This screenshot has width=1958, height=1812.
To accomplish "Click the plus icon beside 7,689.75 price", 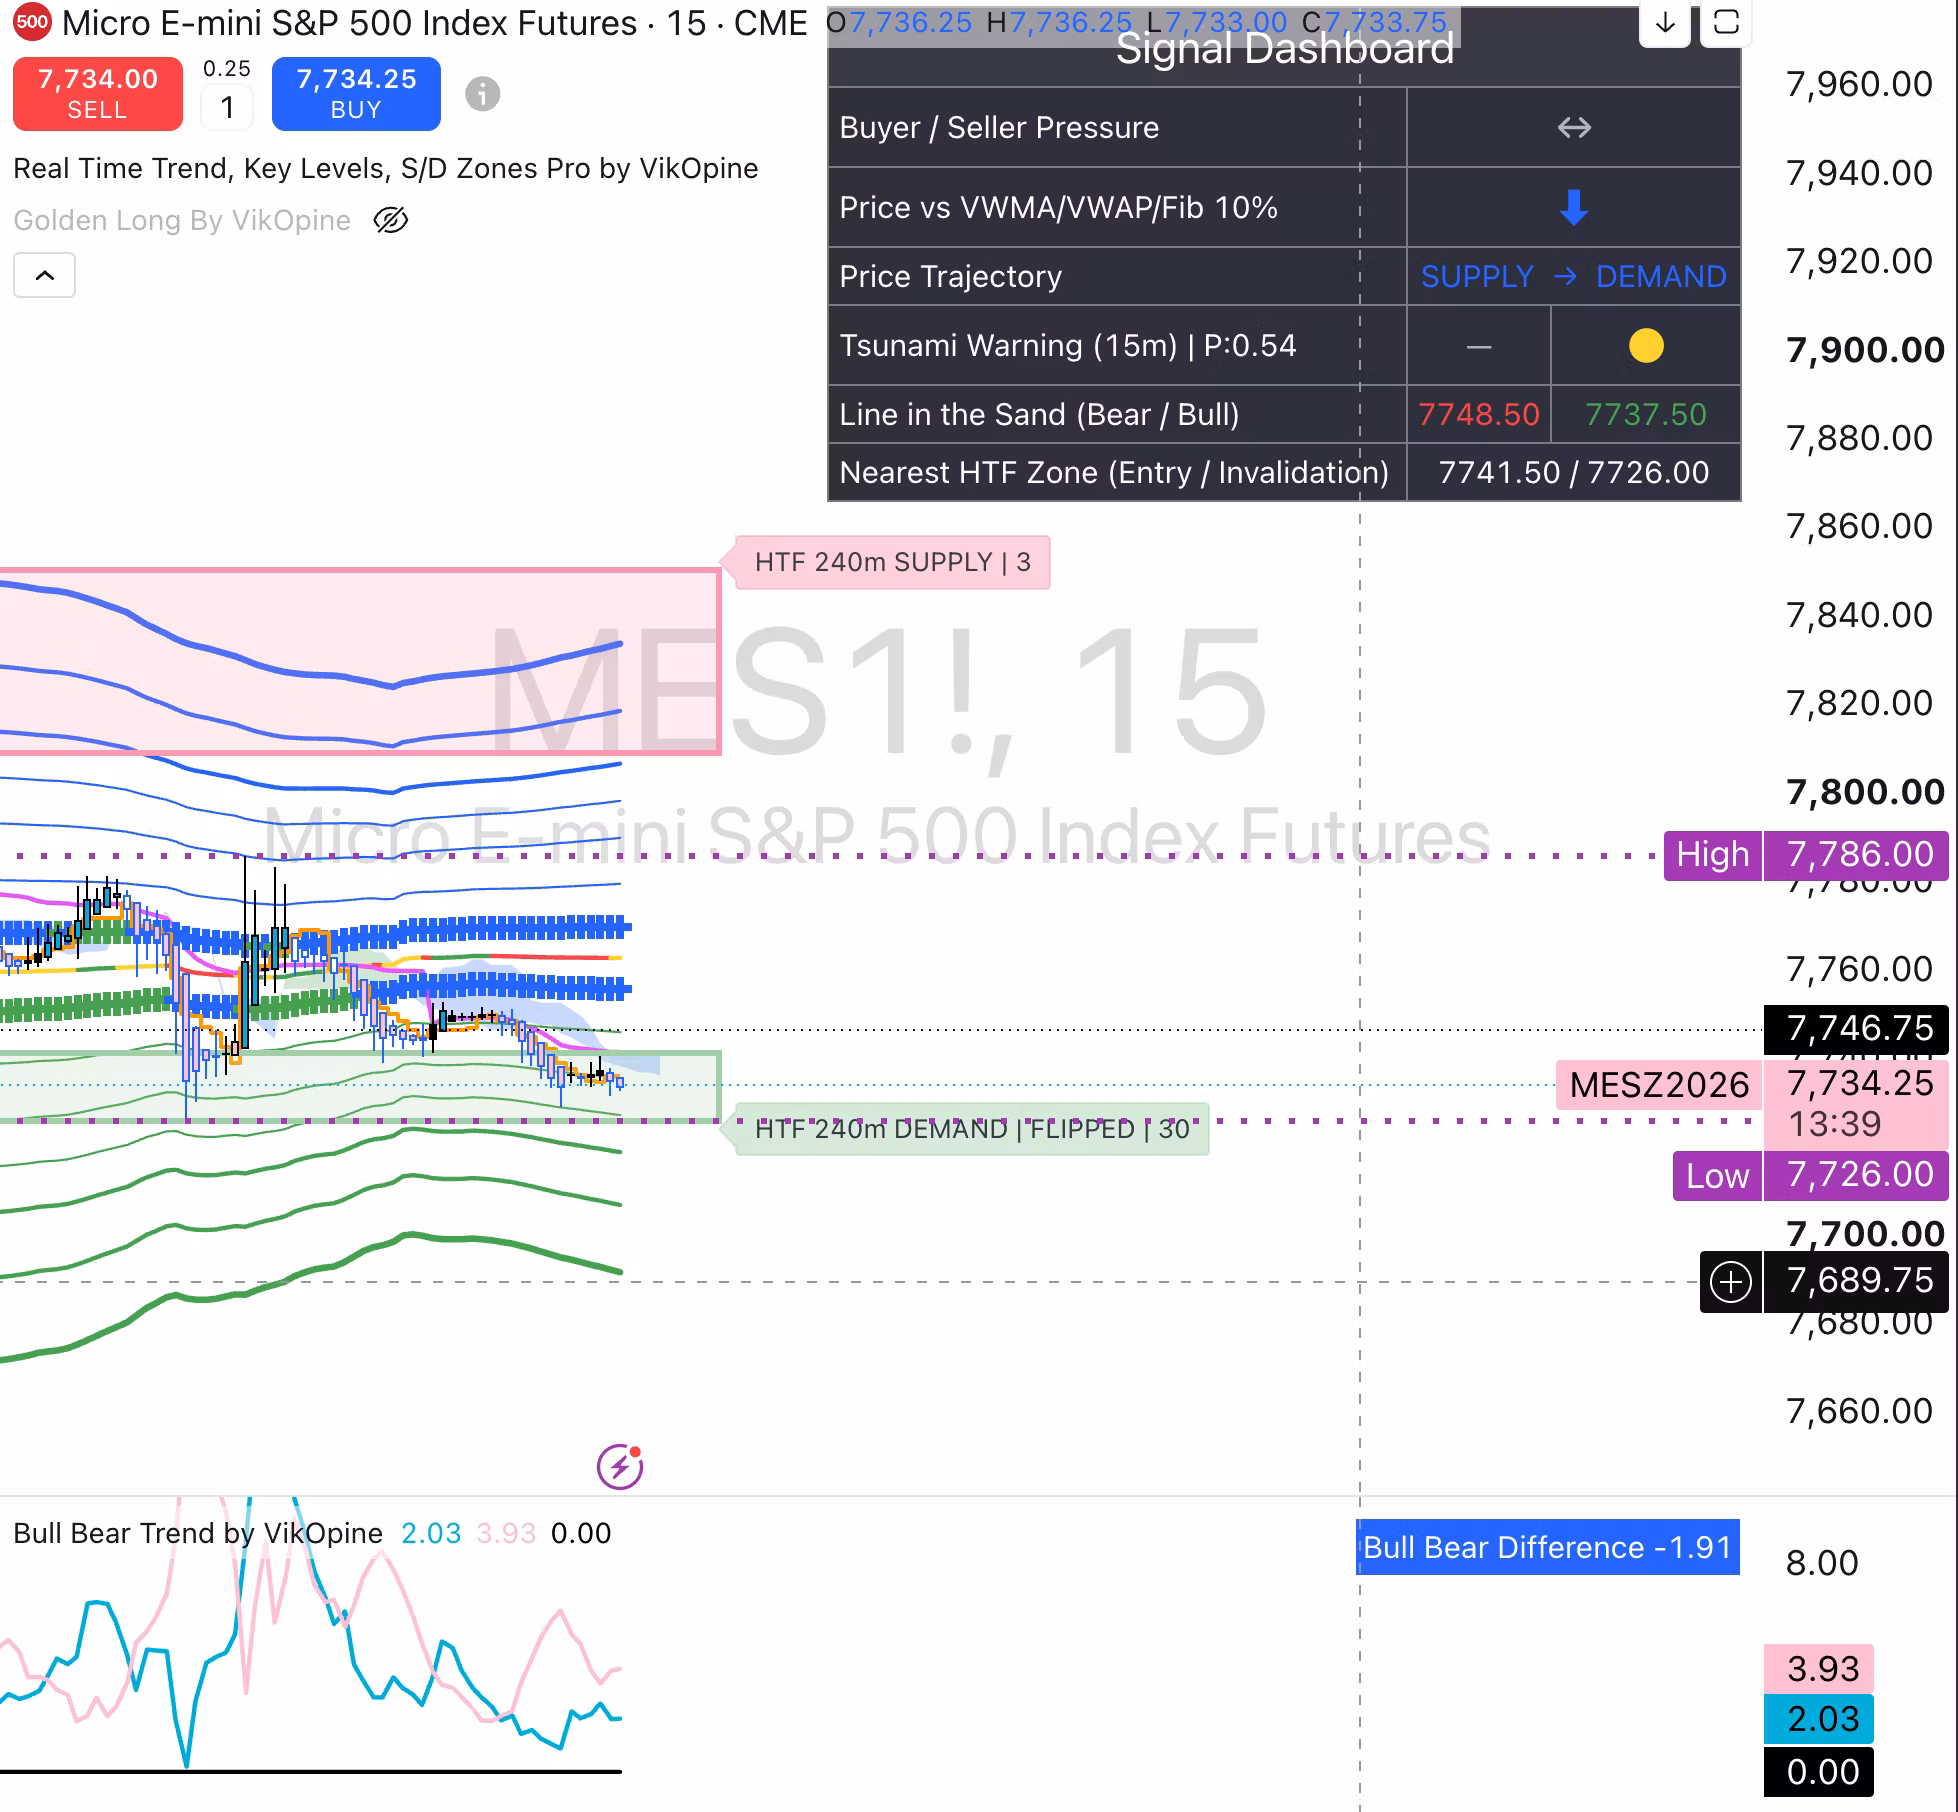I will coord(1731,1281).
